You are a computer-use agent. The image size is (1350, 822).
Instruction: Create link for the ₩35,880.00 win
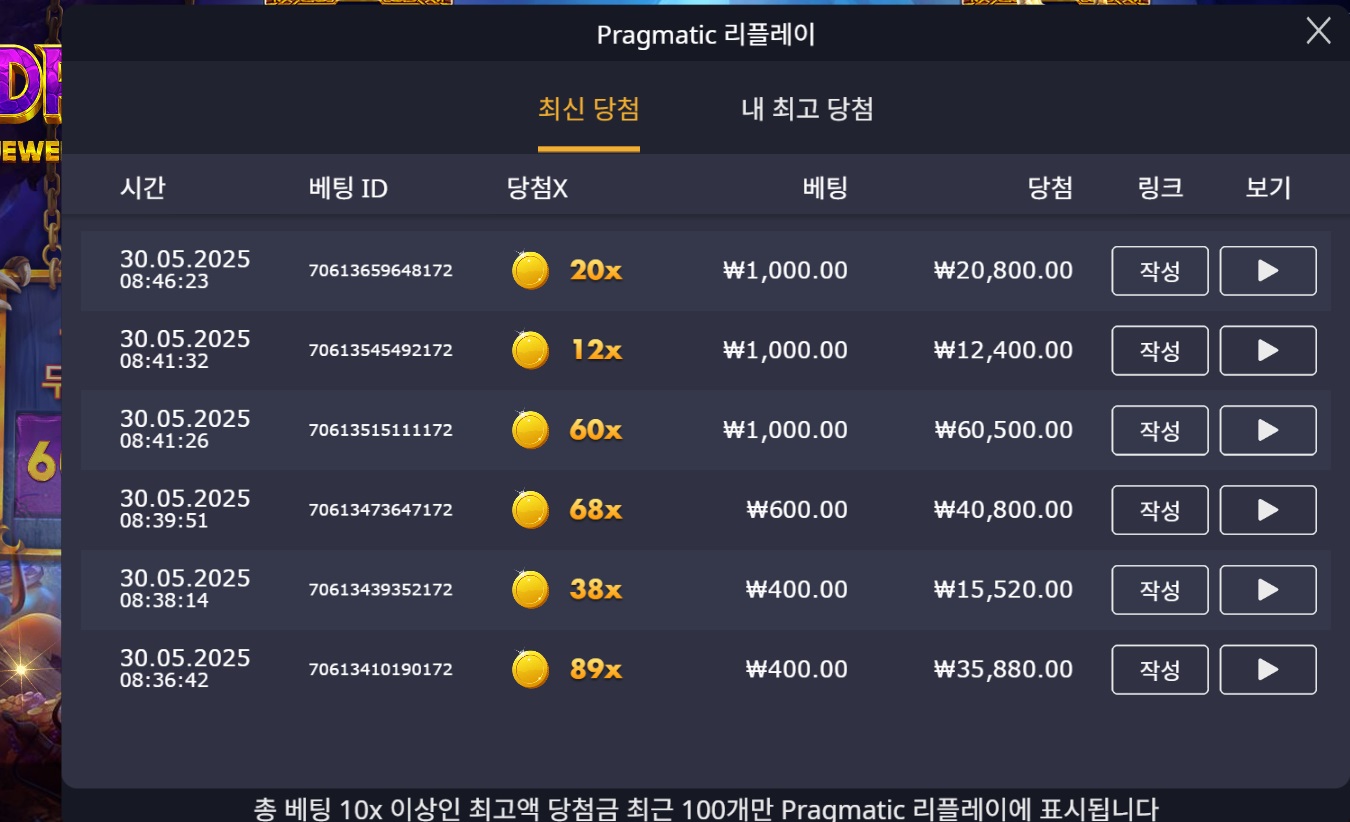[1160, 670]
